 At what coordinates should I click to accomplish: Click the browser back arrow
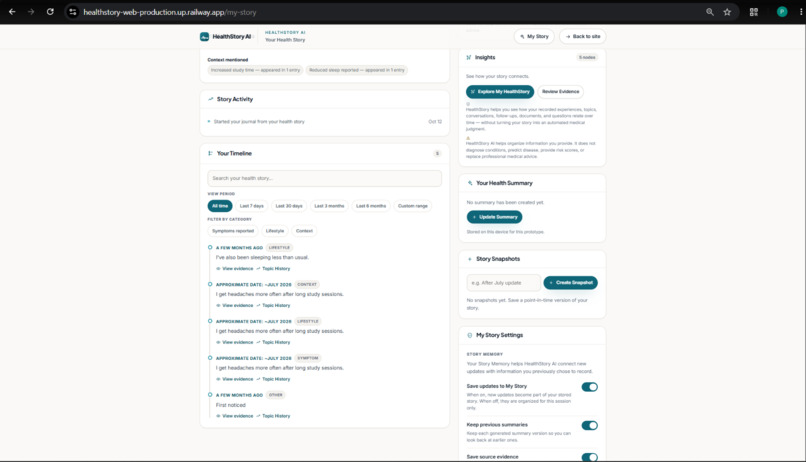[x=12, y=12]
